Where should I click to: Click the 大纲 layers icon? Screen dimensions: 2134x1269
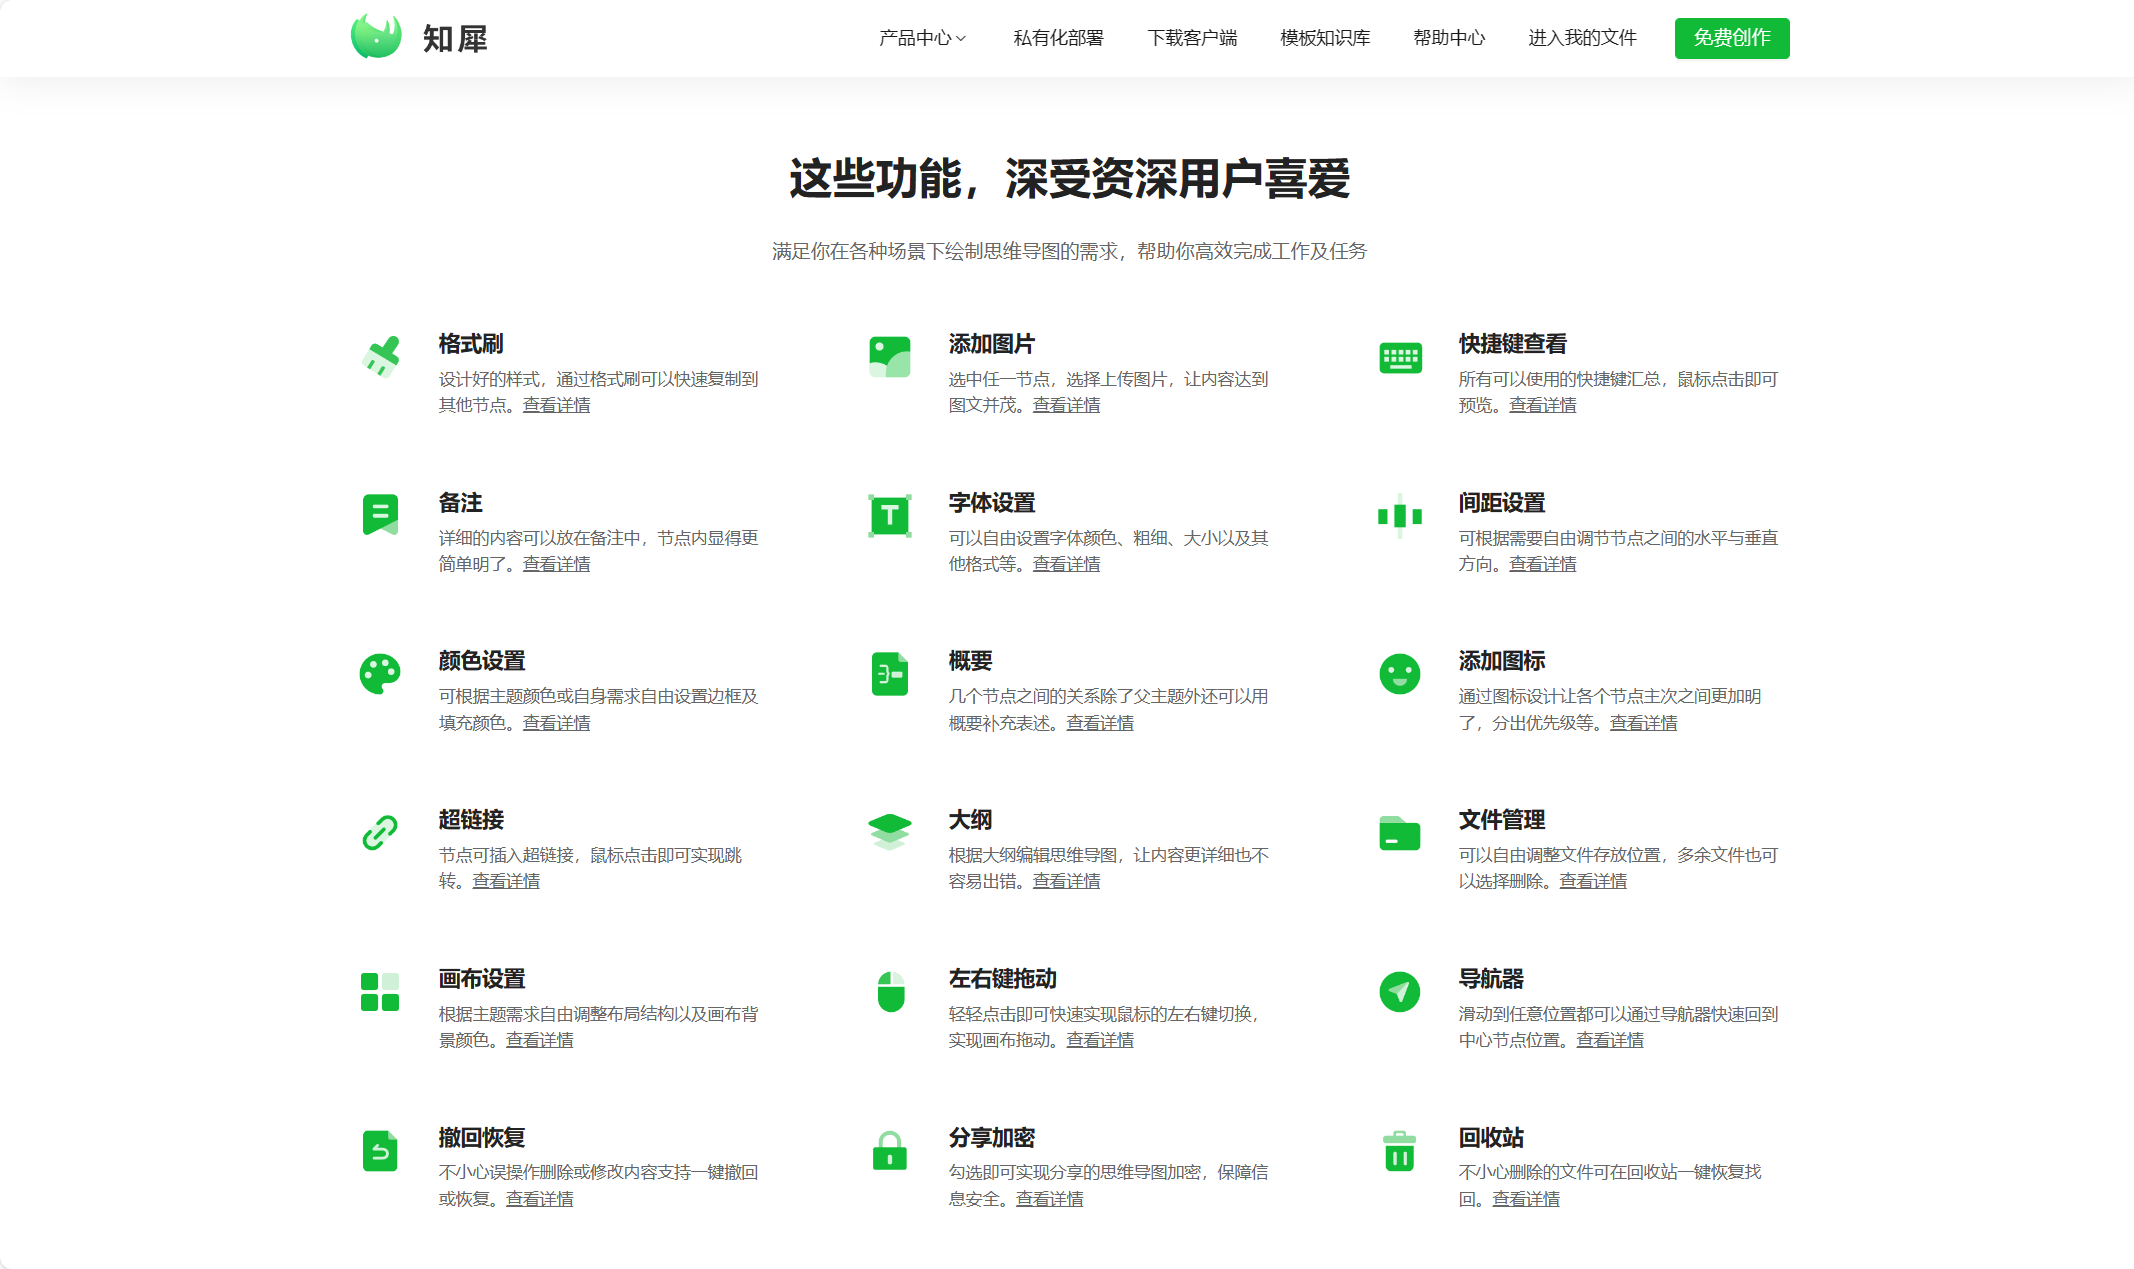[x=890, y=832]
